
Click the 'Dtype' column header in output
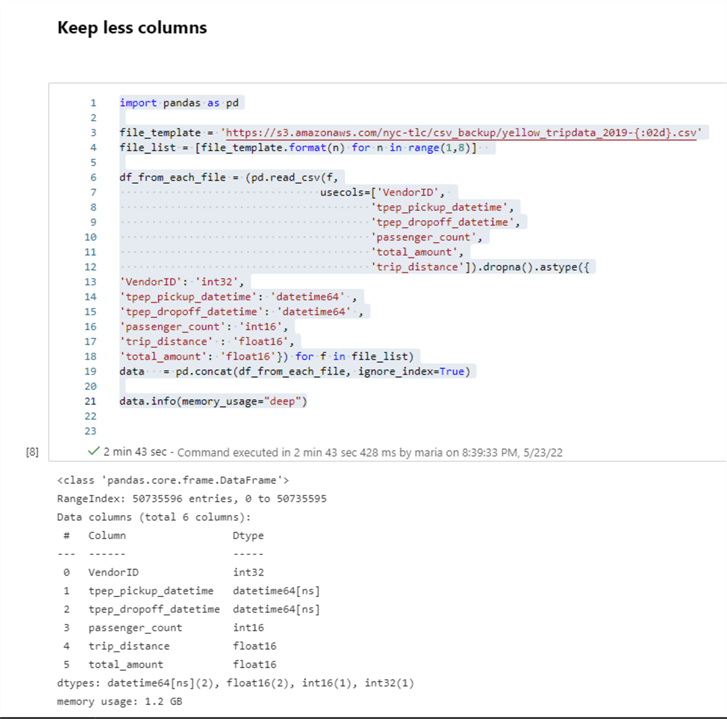click(x=248, y=536)
